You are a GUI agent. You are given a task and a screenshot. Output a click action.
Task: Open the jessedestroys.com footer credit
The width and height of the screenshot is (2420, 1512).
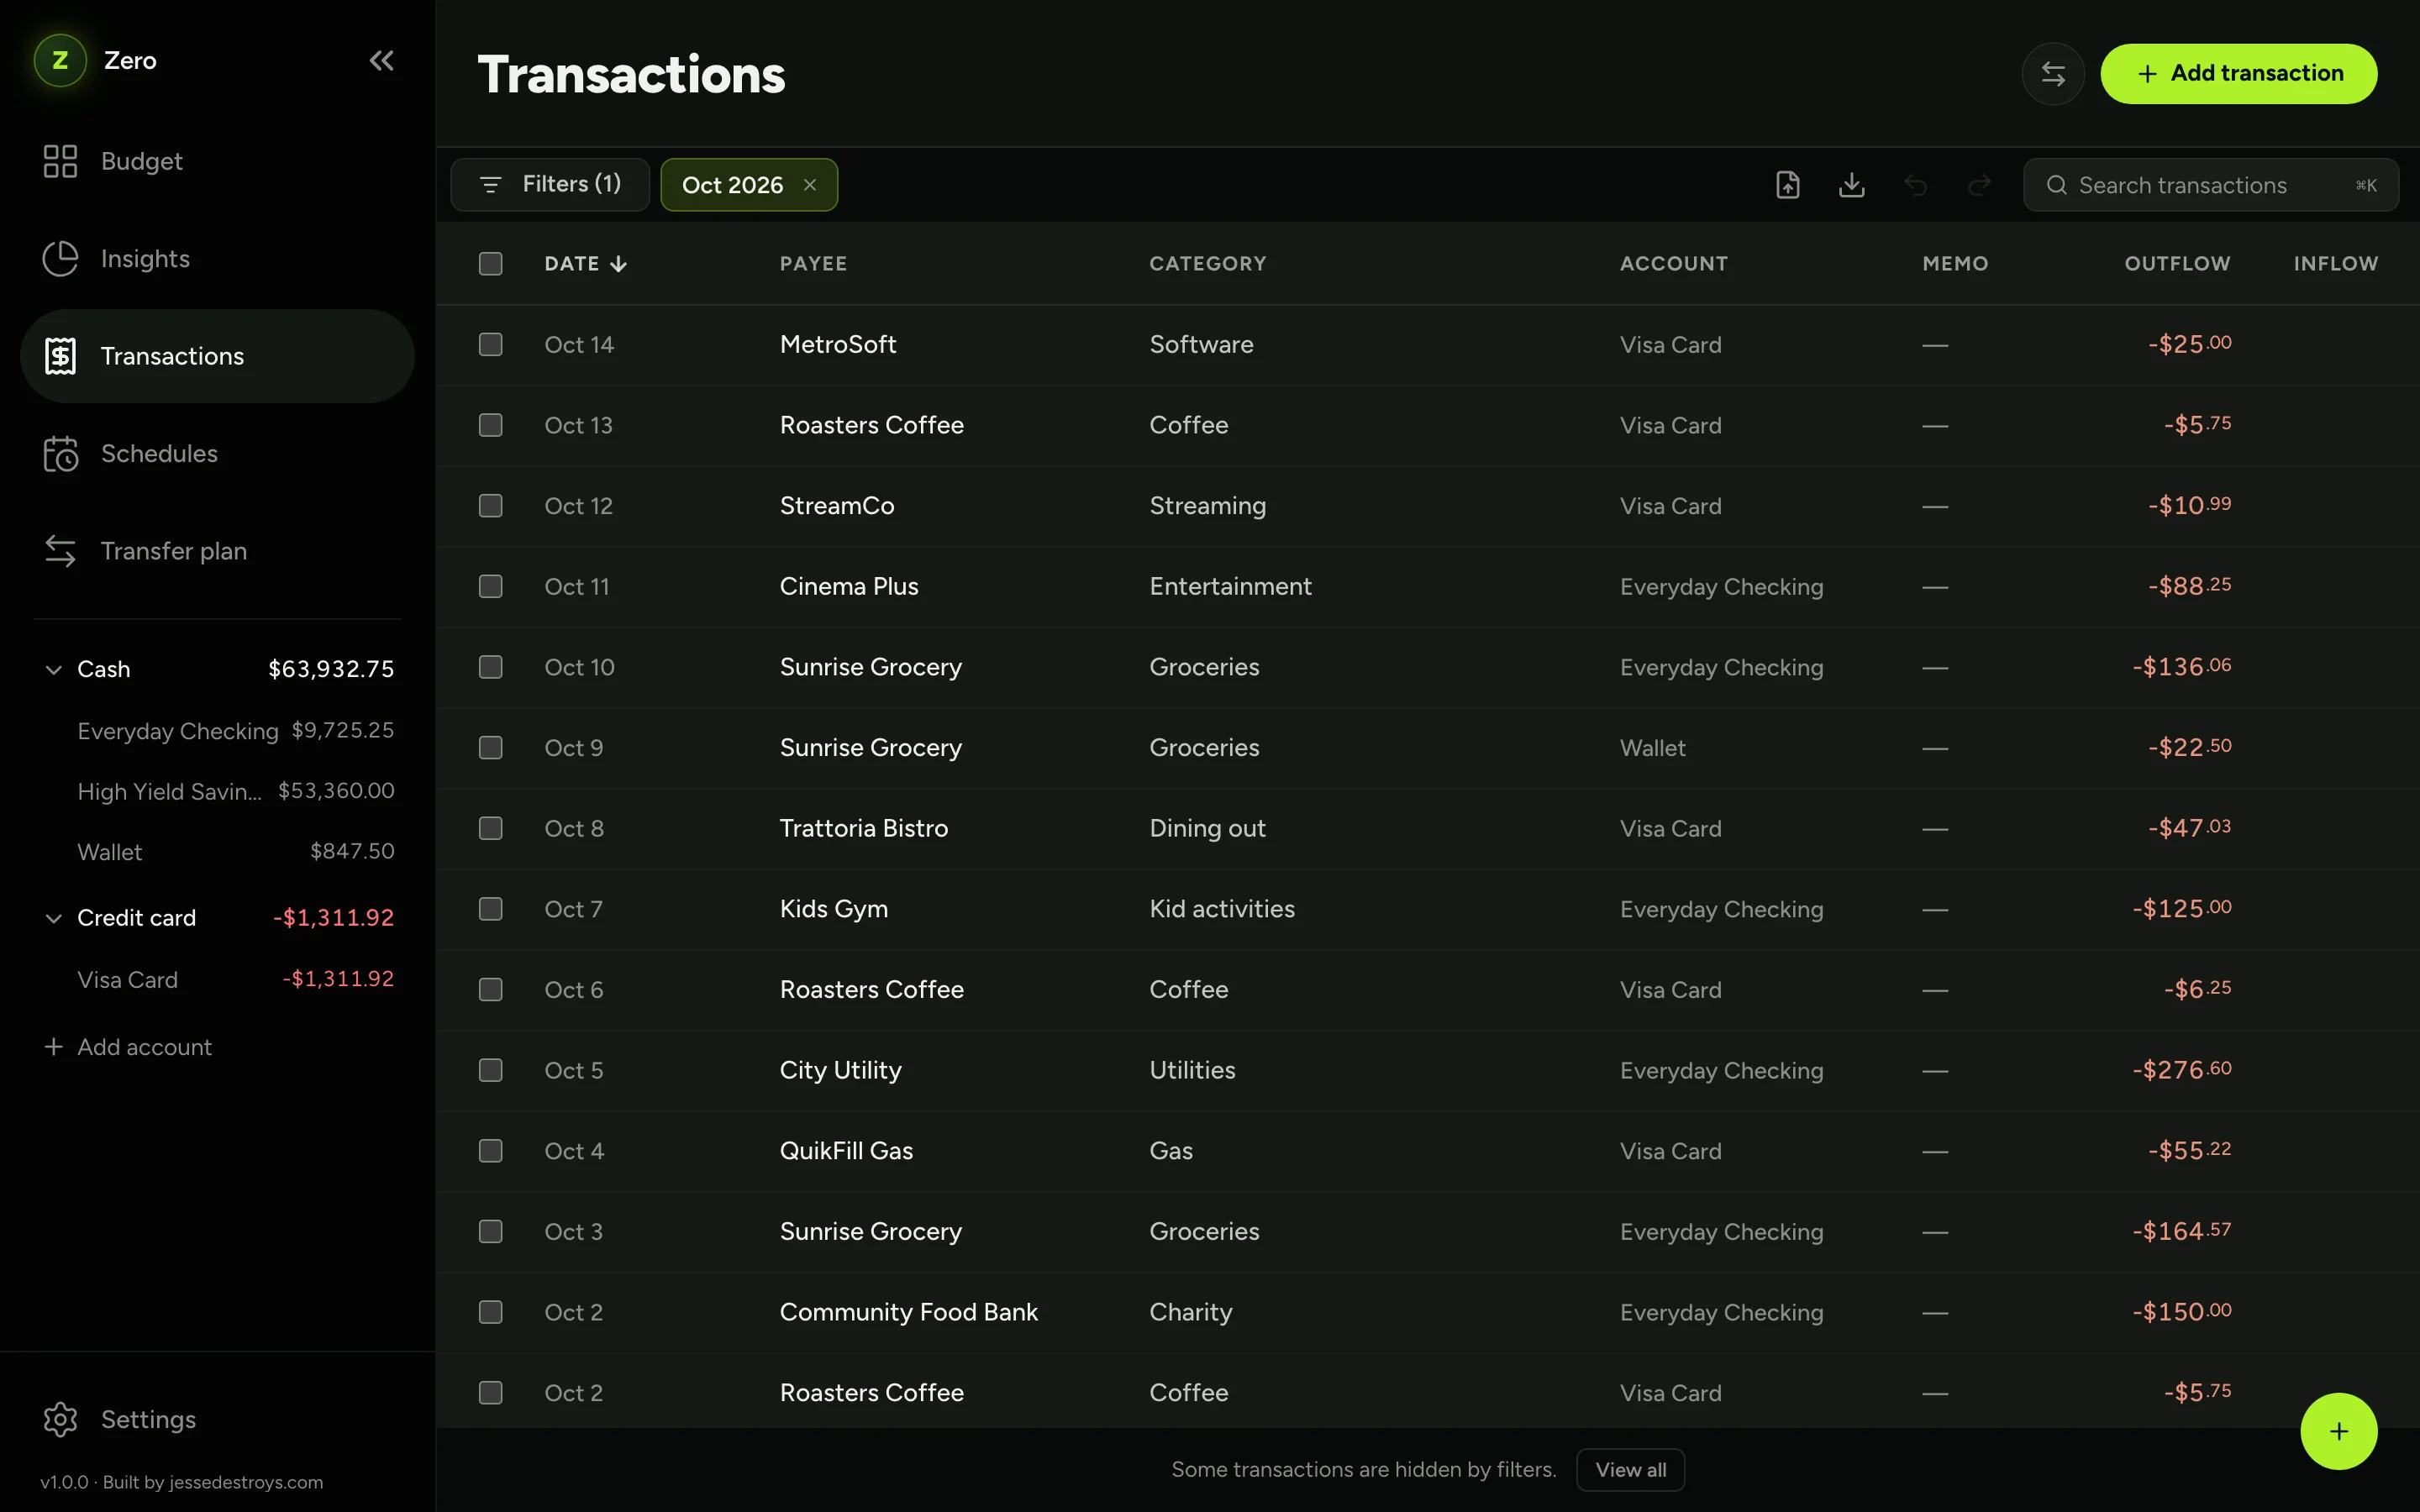click(x=246, y=1482)
